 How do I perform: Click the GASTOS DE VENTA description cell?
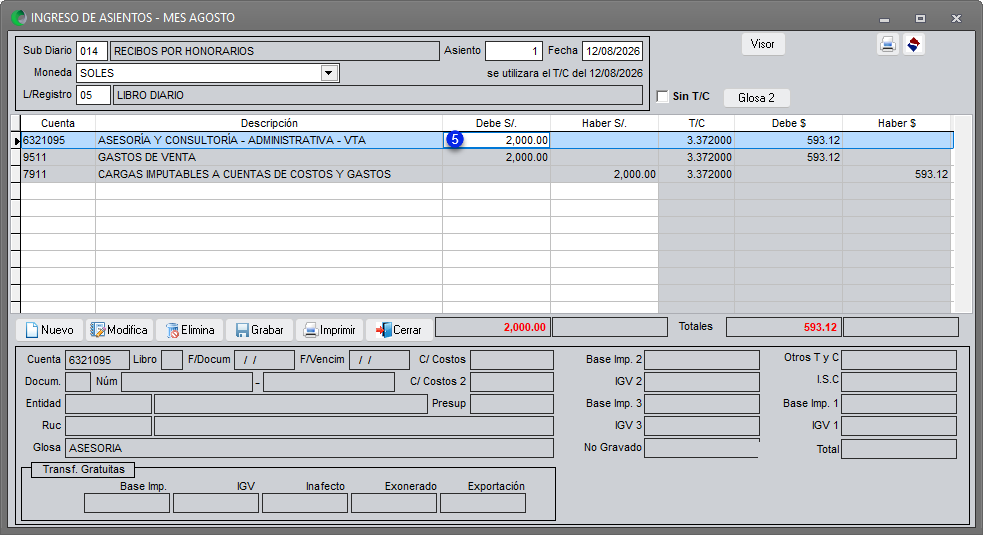(269, 157)
